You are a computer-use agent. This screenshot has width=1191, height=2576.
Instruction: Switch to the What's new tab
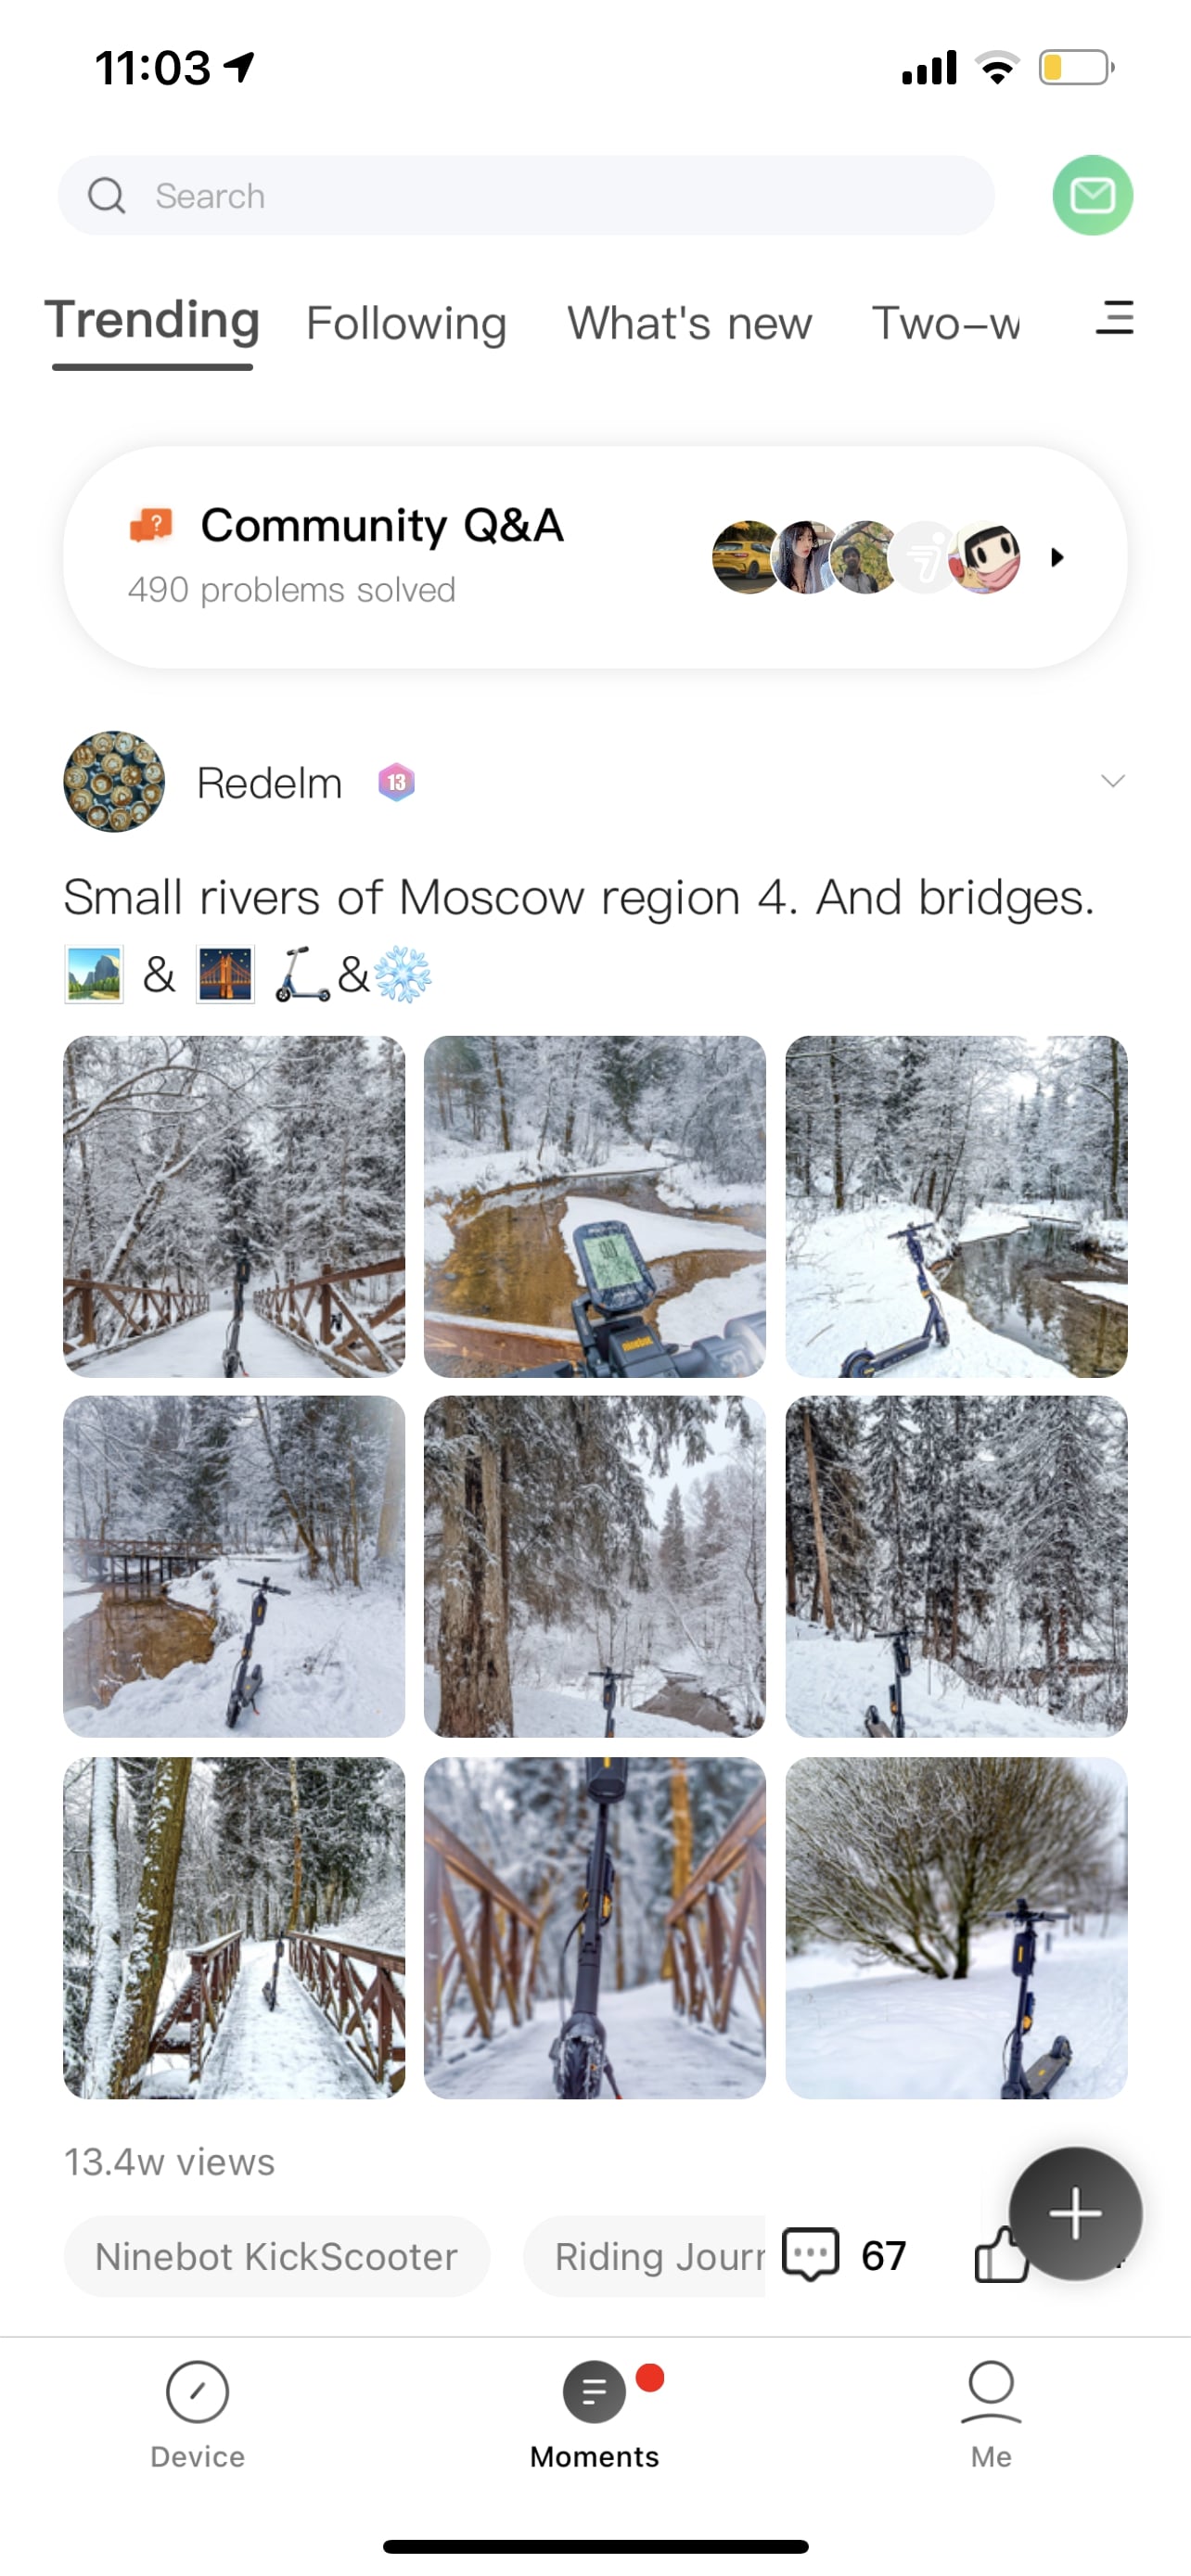[689, 323]
